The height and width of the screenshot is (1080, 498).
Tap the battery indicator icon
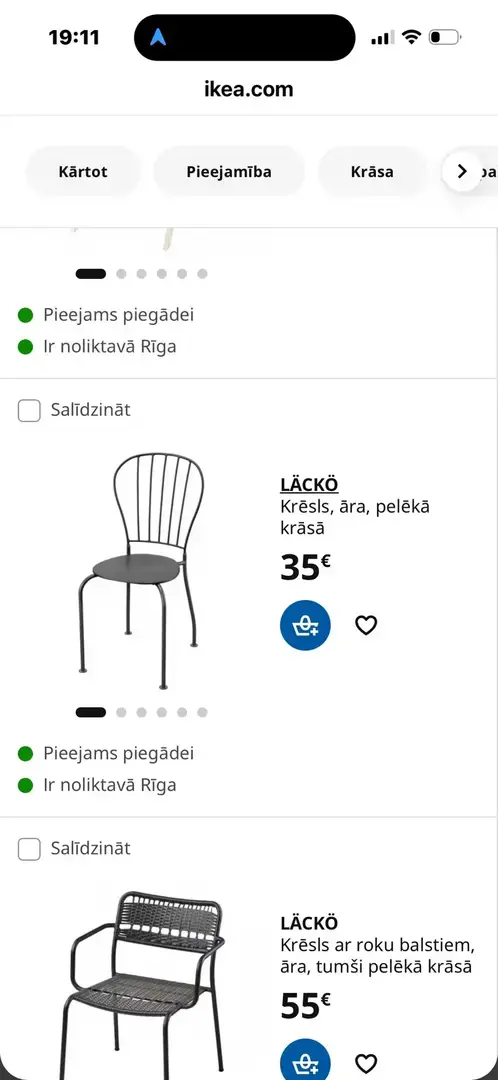coord(444,37)
